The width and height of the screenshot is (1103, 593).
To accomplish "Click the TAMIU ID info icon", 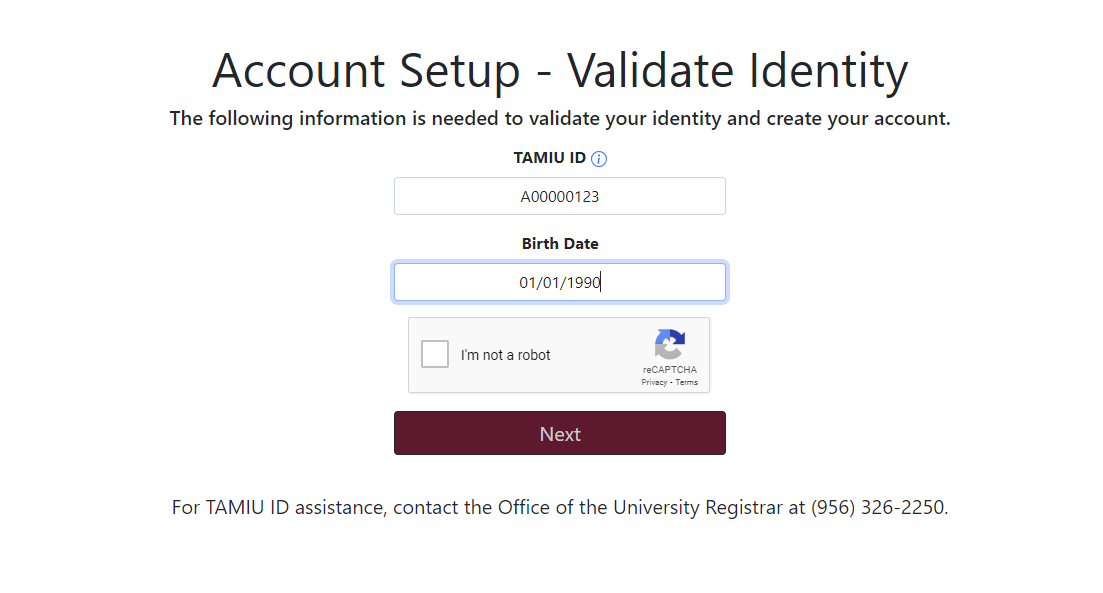I will point(599,159).
